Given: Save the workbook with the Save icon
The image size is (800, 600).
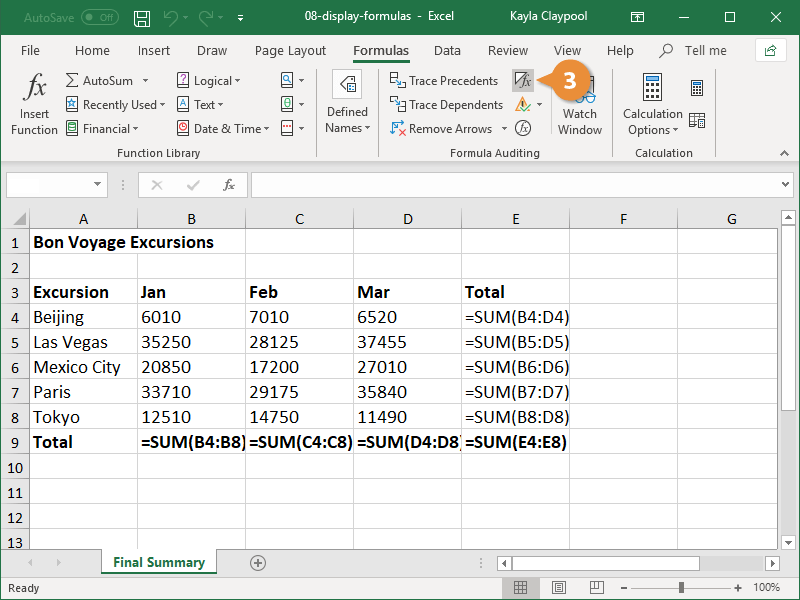Looking at the screenshot, I should [142, 18].
